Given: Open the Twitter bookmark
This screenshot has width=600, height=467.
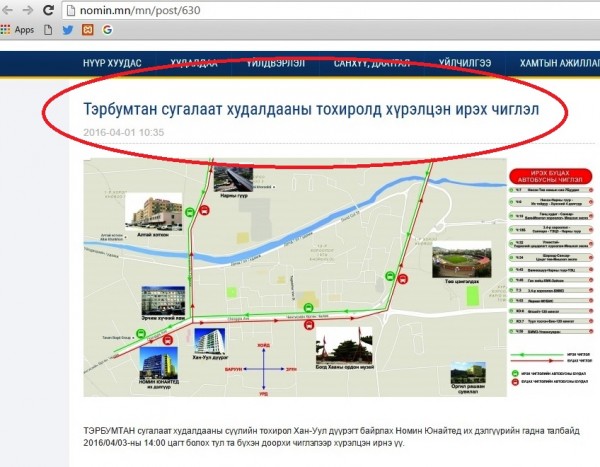Looking at the screenshot, I should tap(68, 30).
